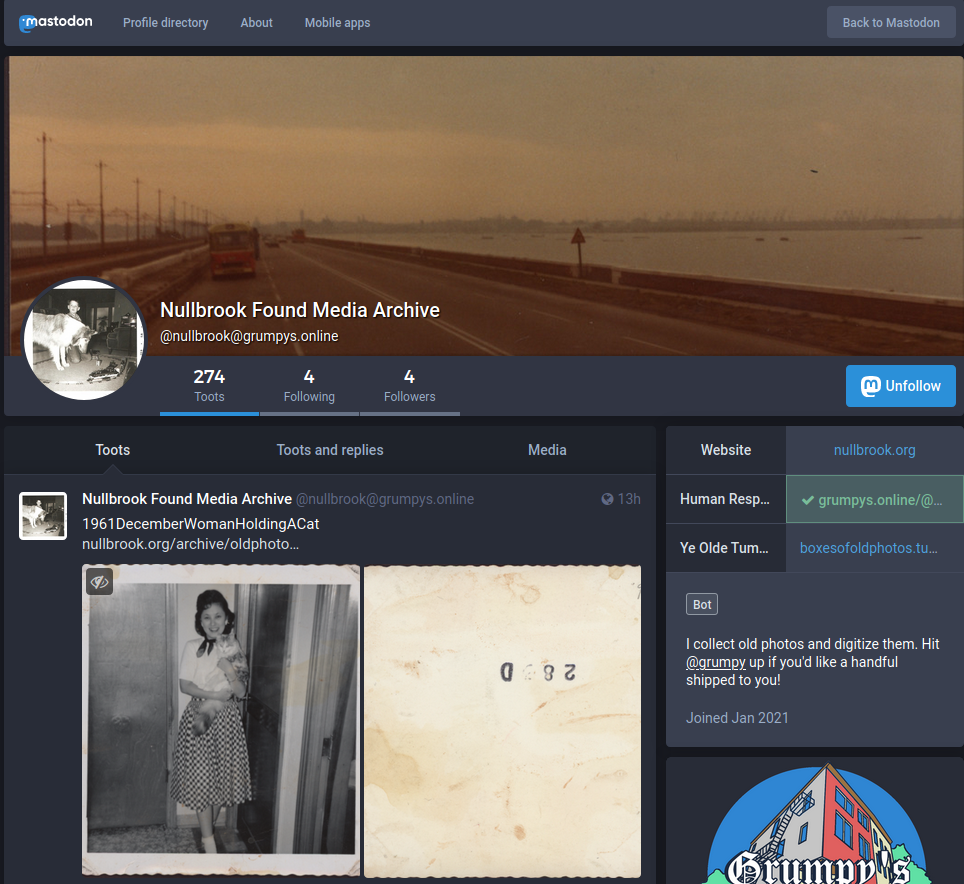Image resolution: width=964 pixels, height=884 pixels.
Task: Click the bio text about digitizing old photos
Action: (813, 662)
